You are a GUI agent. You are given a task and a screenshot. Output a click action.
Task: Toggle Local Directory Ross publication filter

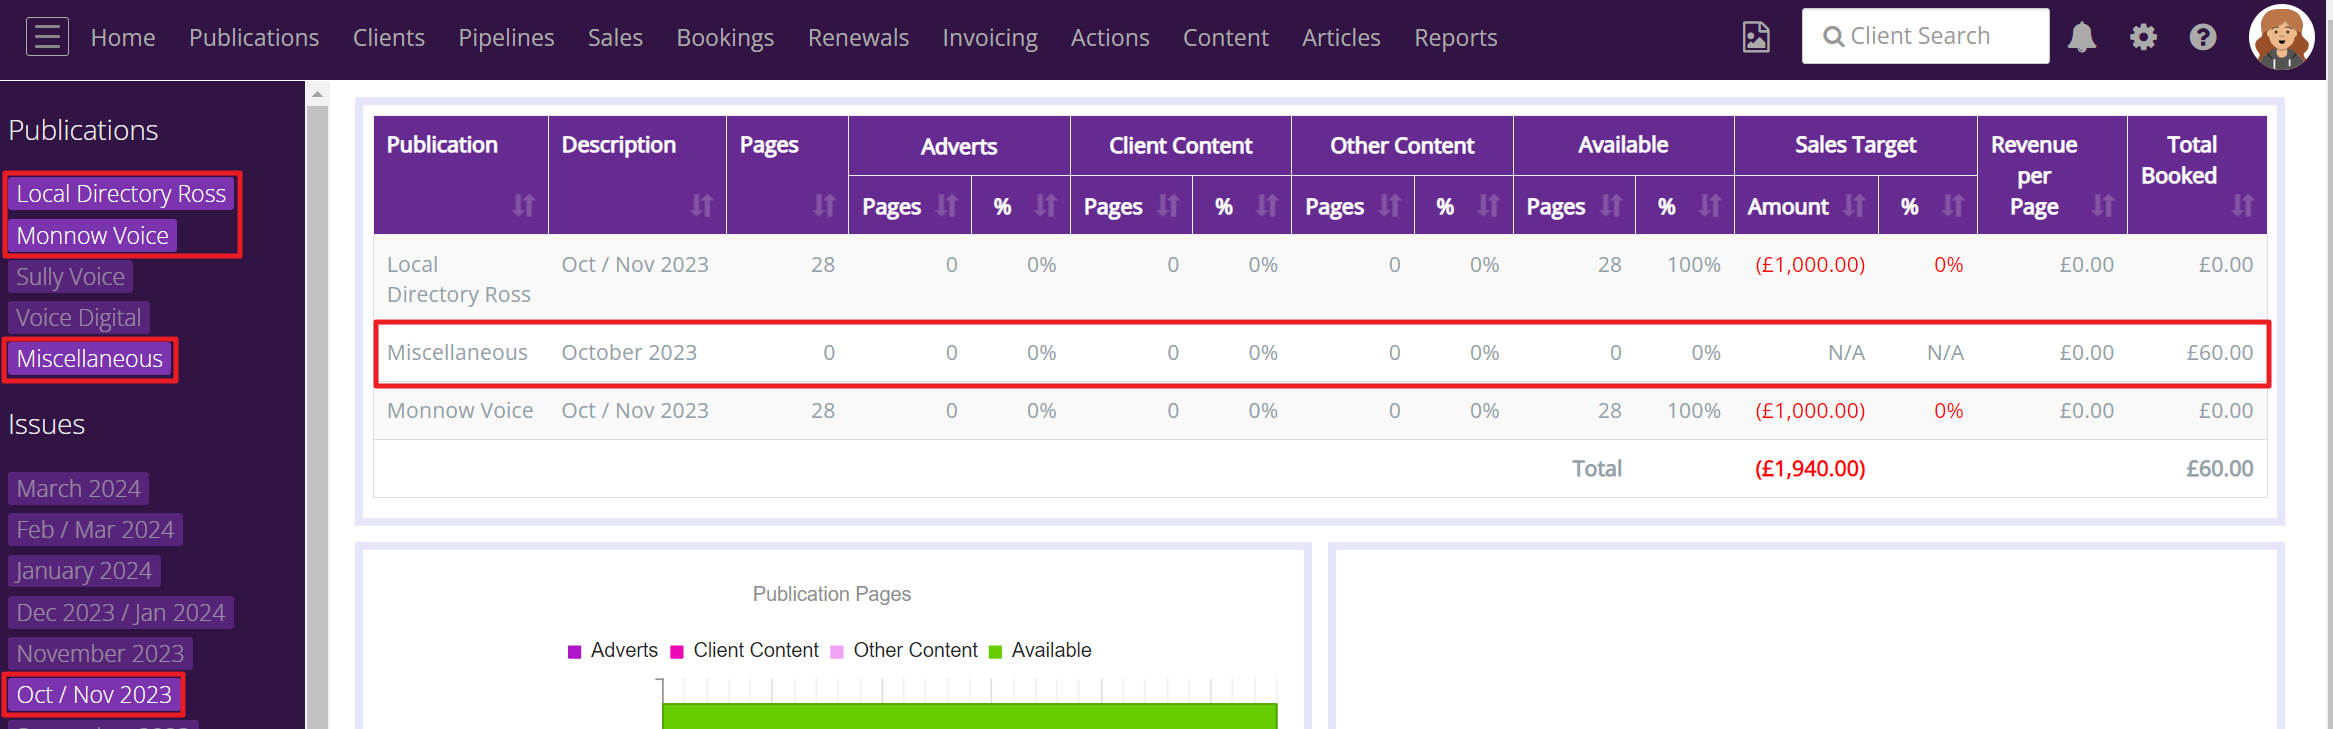click(121, 193)
